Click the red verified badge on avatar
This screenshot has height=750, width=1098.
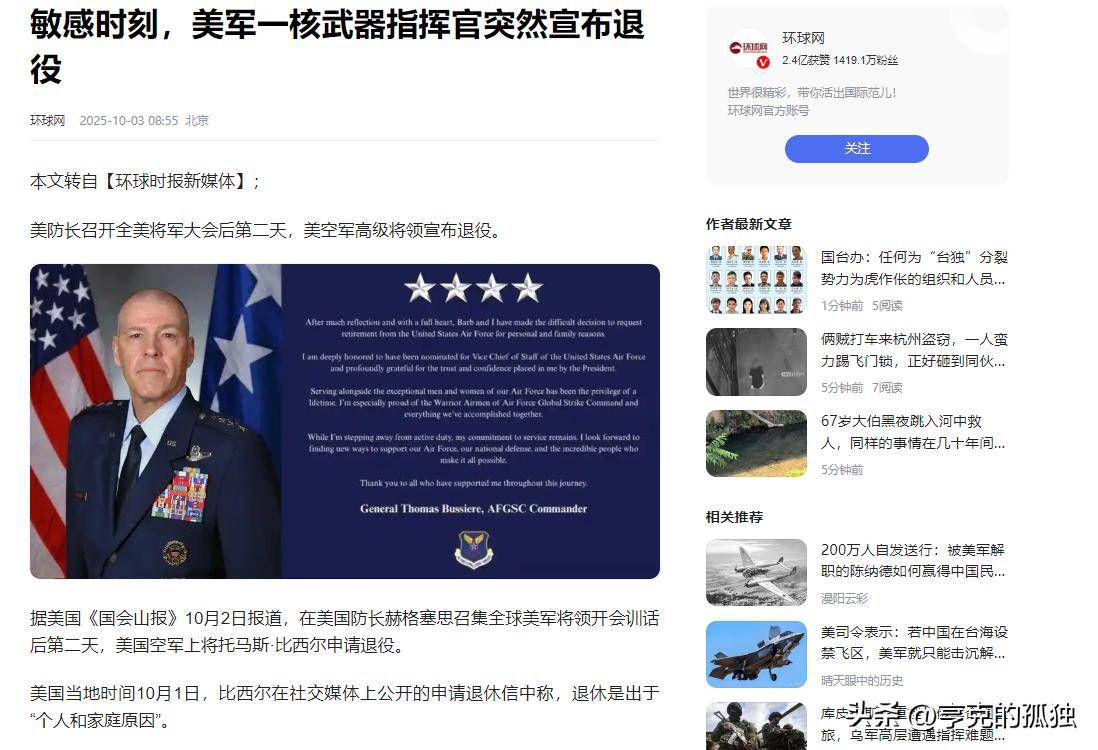[x=763, y=62]
